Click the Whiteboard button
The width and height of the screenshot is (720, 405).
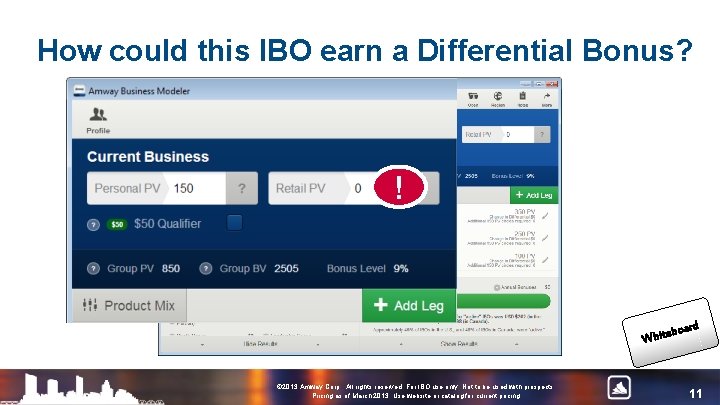pyautogui.click(x=670, y=332)
